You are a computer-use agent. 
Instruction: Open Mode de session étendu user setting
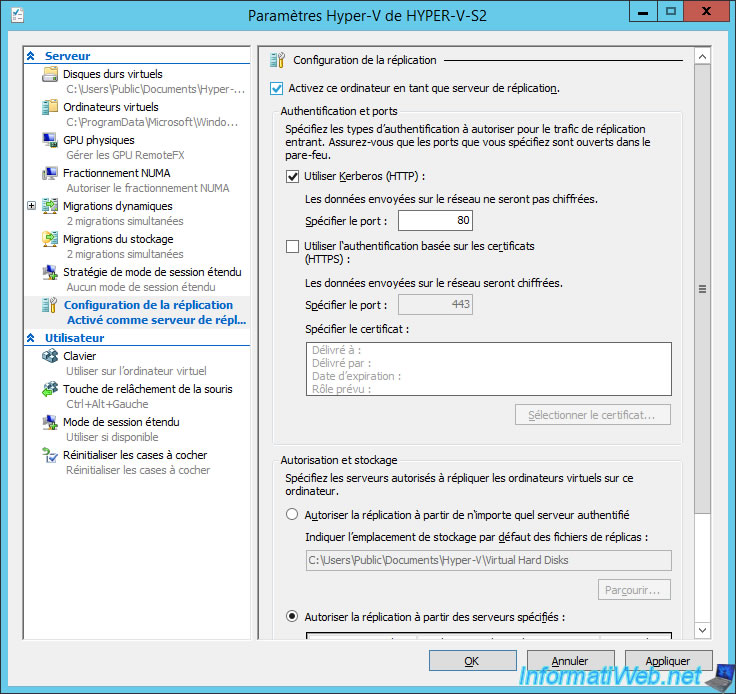point(121,422)
